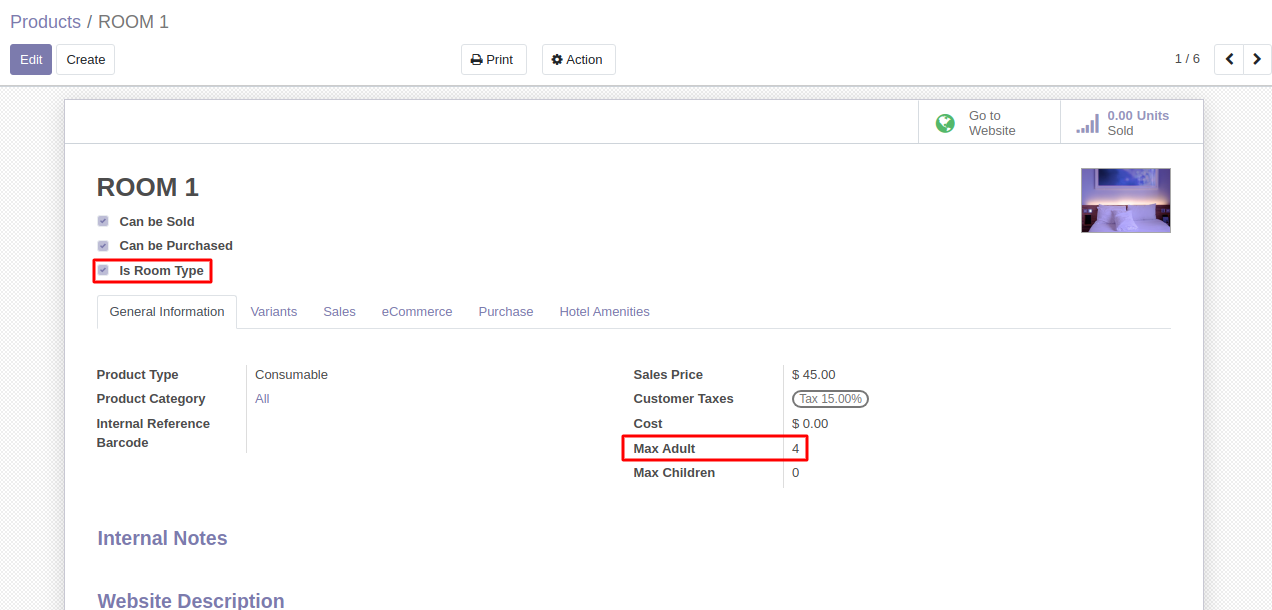Screen dimensions: 1272x610
Task: Click the Edit button
Action: point(31,59)
